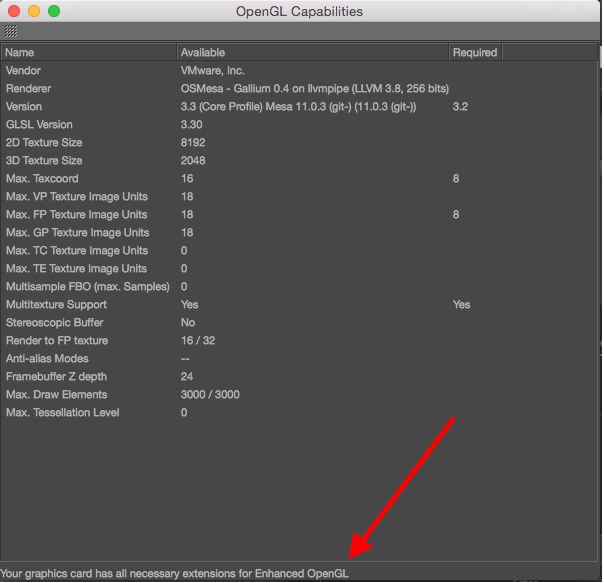Select the Version row label
Screen dimensions: 604x583
click(23, 106)
